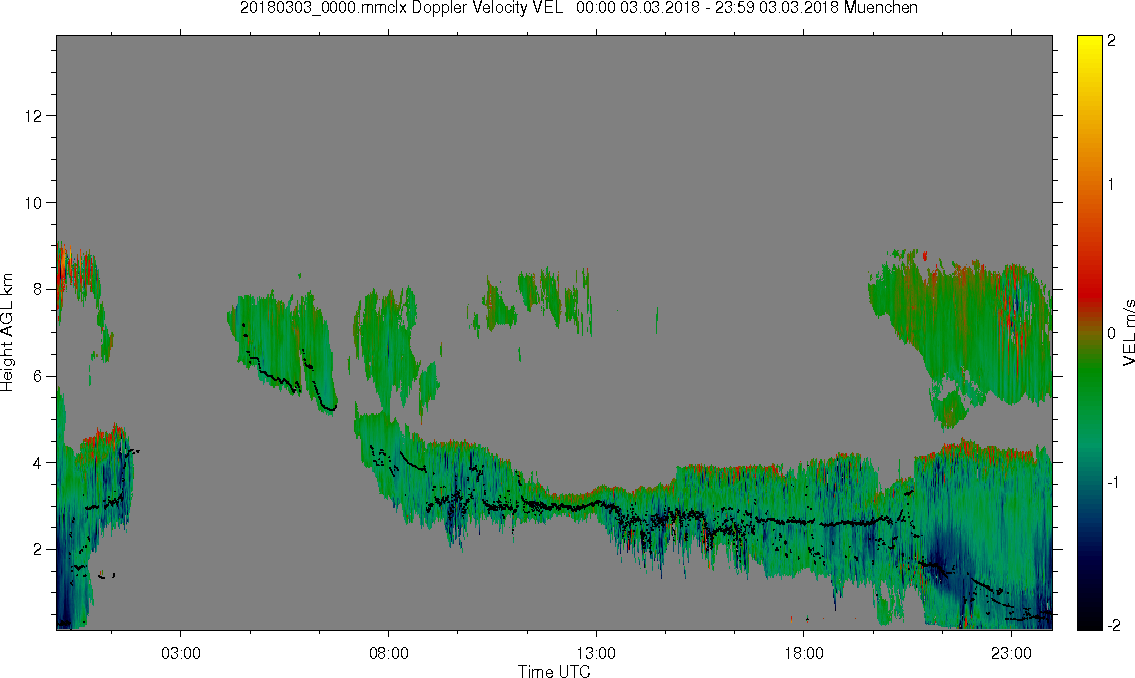Click the colorbar label '0'
1135x678 pixels.
[x=1112, y=334]
